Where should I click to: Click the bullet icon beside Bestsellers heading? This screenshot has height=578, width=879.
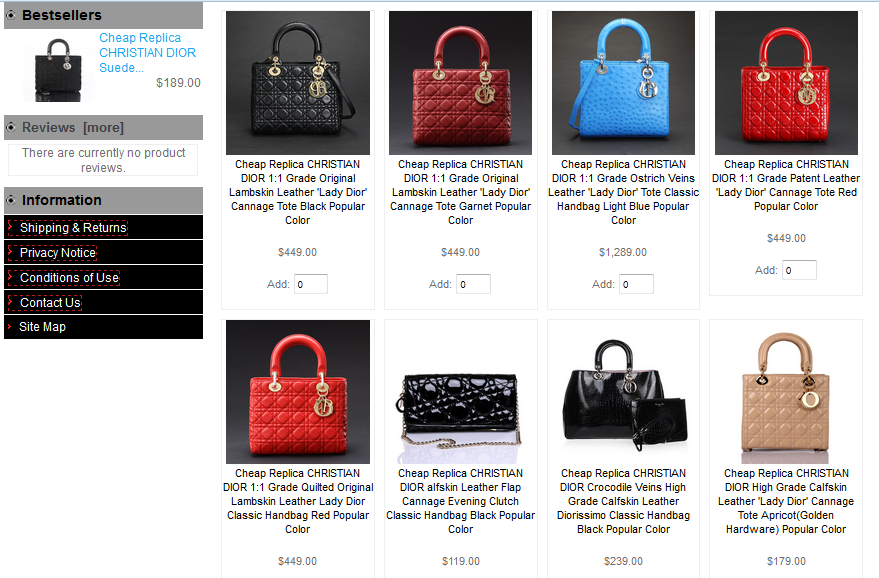click(x=11, y=15)
